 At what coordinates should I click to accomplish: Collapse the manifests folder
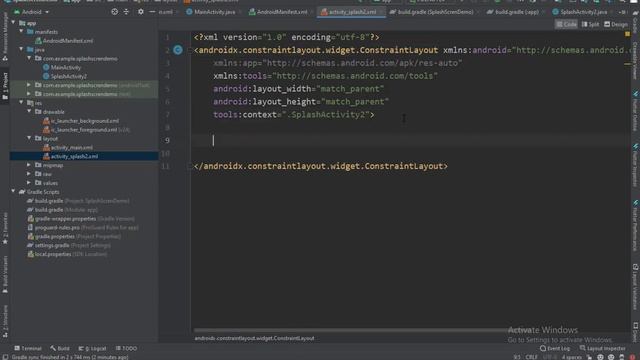[21, 32]
